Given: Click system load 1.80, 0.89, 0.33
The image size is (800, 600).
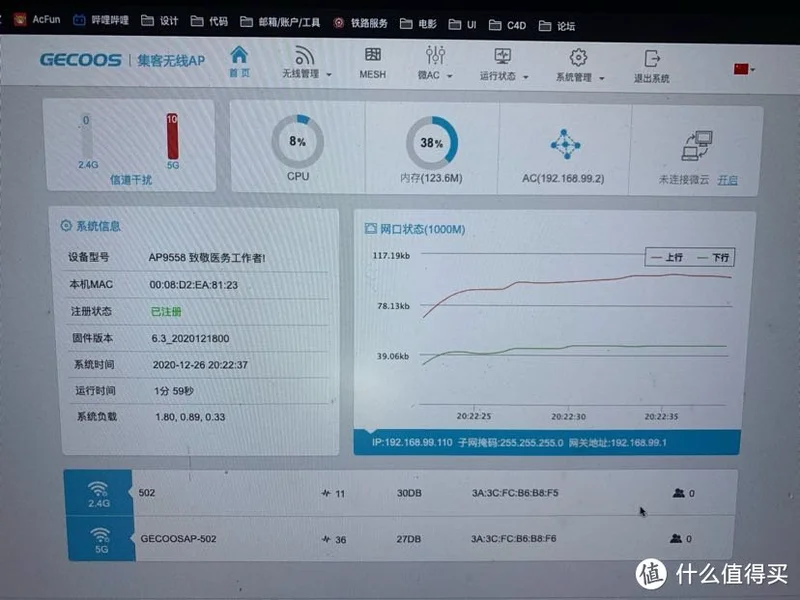Looking at the screenshot, I should [190, 417].
